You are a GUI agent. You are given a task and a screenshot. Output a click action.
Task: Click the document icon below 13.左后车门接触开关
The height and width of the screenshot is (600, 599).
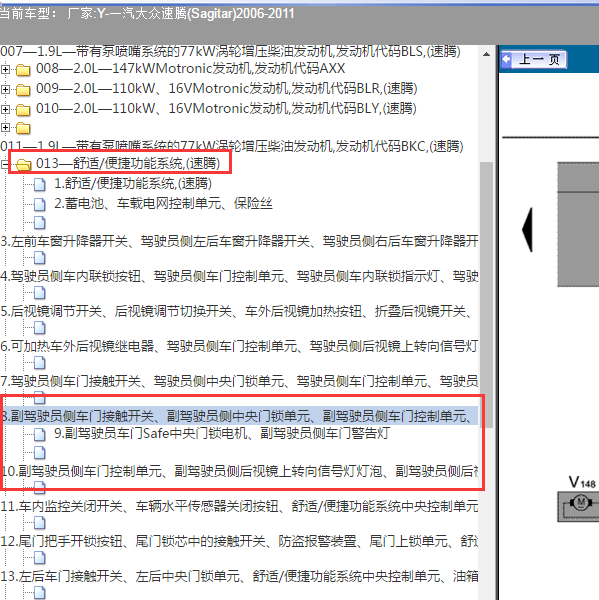point(40,593)
